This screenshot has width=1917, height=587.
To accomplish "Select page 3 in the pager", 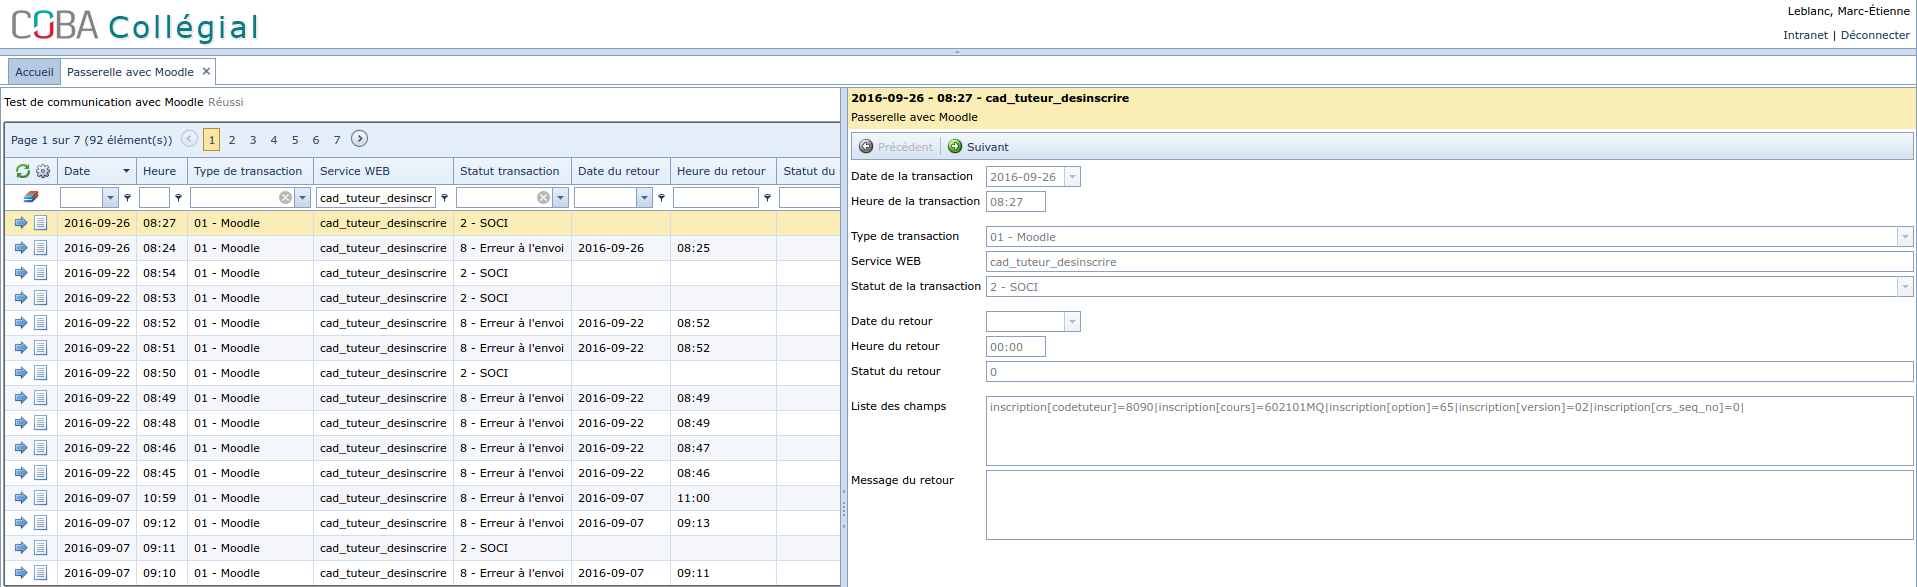I will pos(253,140).
